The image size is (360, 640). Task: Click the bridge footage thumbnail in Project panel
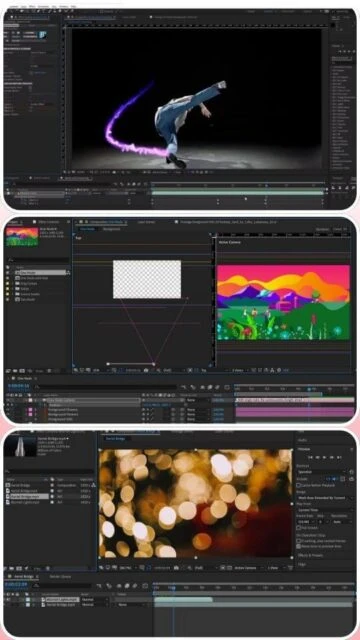click(x=19, y=446)
